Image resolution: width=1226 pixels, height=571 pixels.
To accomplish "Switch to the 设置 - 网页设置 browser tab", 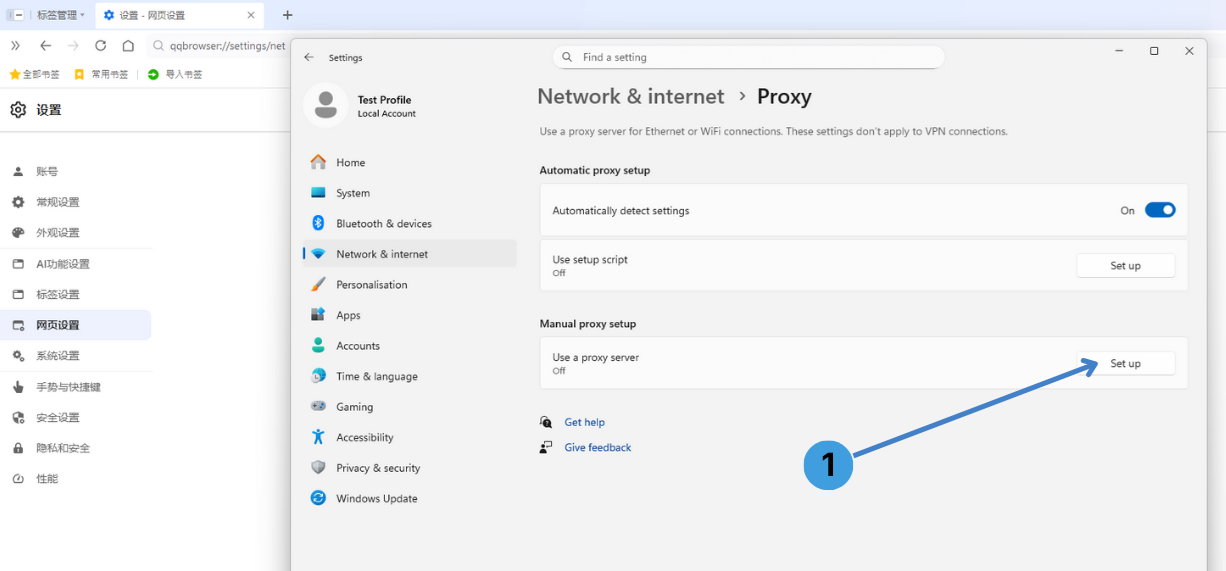I will click(x=179, y=15).
